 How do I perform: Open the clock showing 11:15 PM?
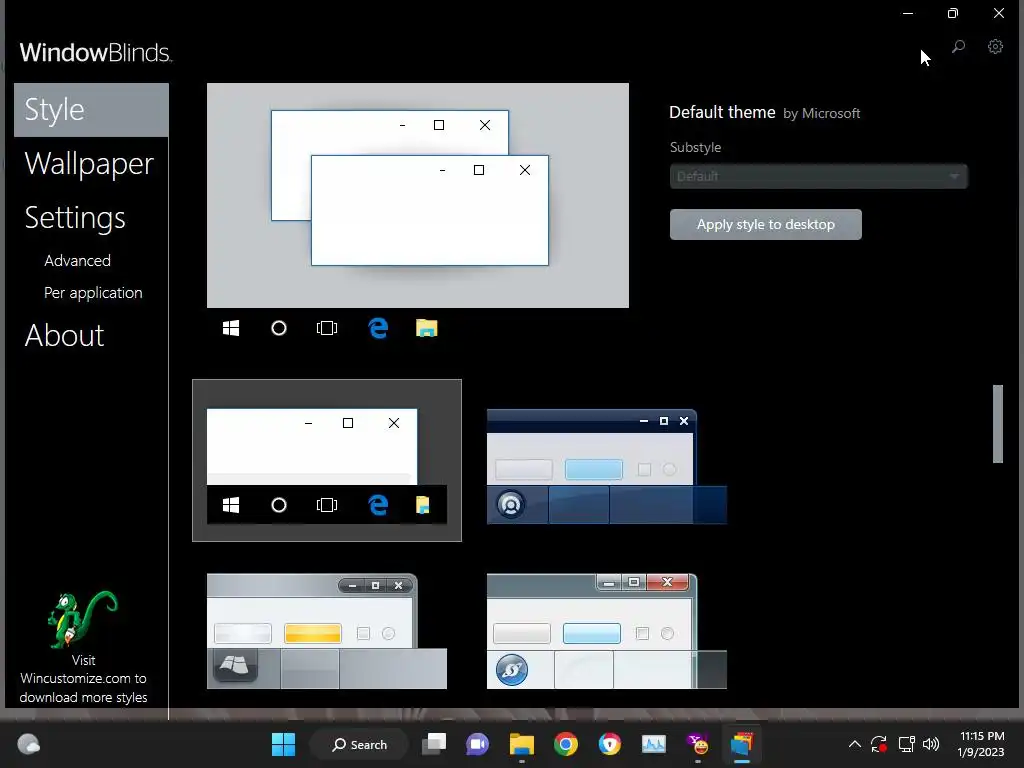click(x=981, y=744)
